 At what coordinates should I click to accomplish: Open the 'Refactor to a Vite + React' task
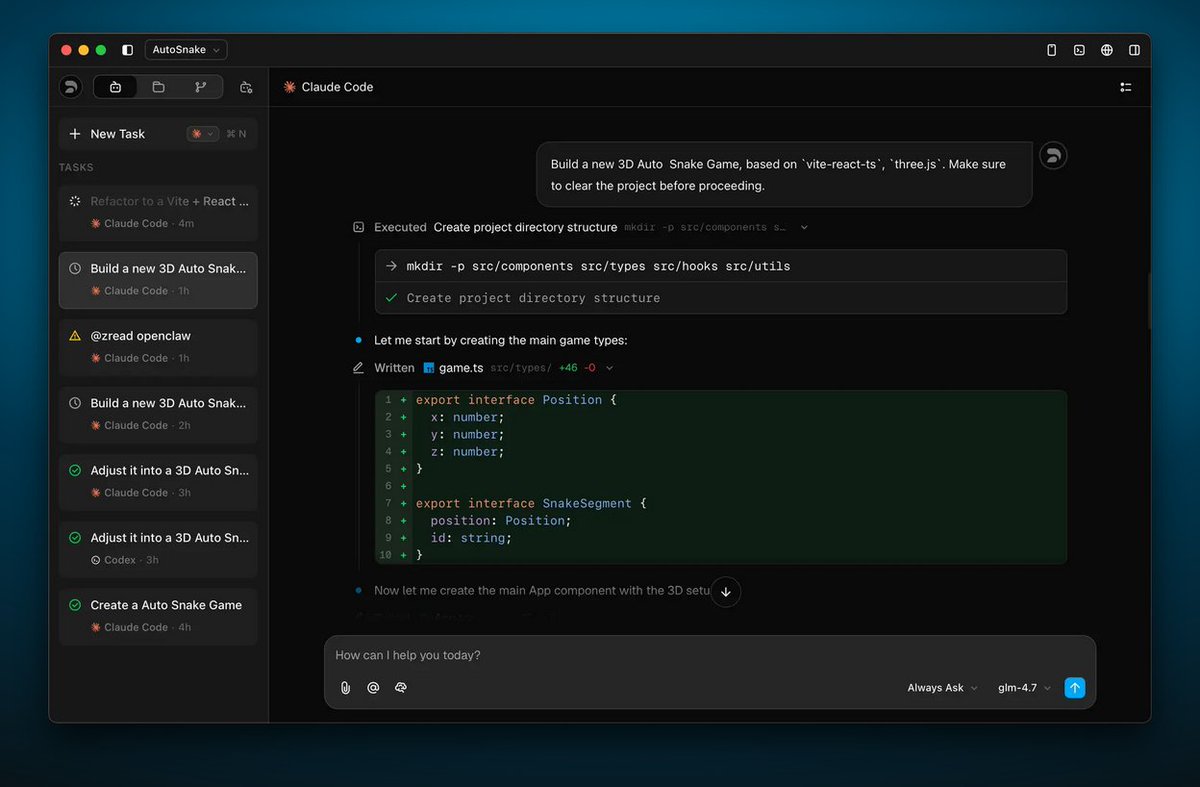coord(158,212)
